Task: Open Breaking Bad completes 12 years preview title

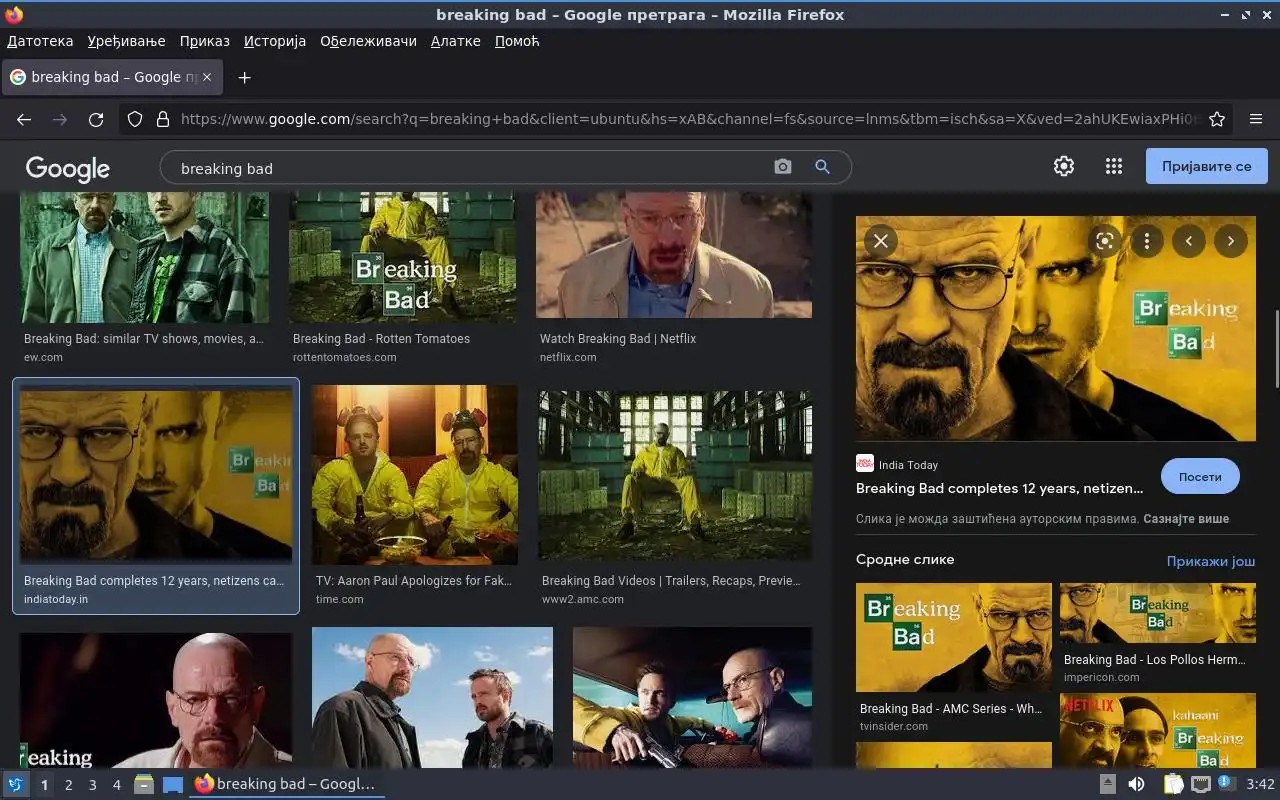Action: pyautogui.click(x=999, y=488)
